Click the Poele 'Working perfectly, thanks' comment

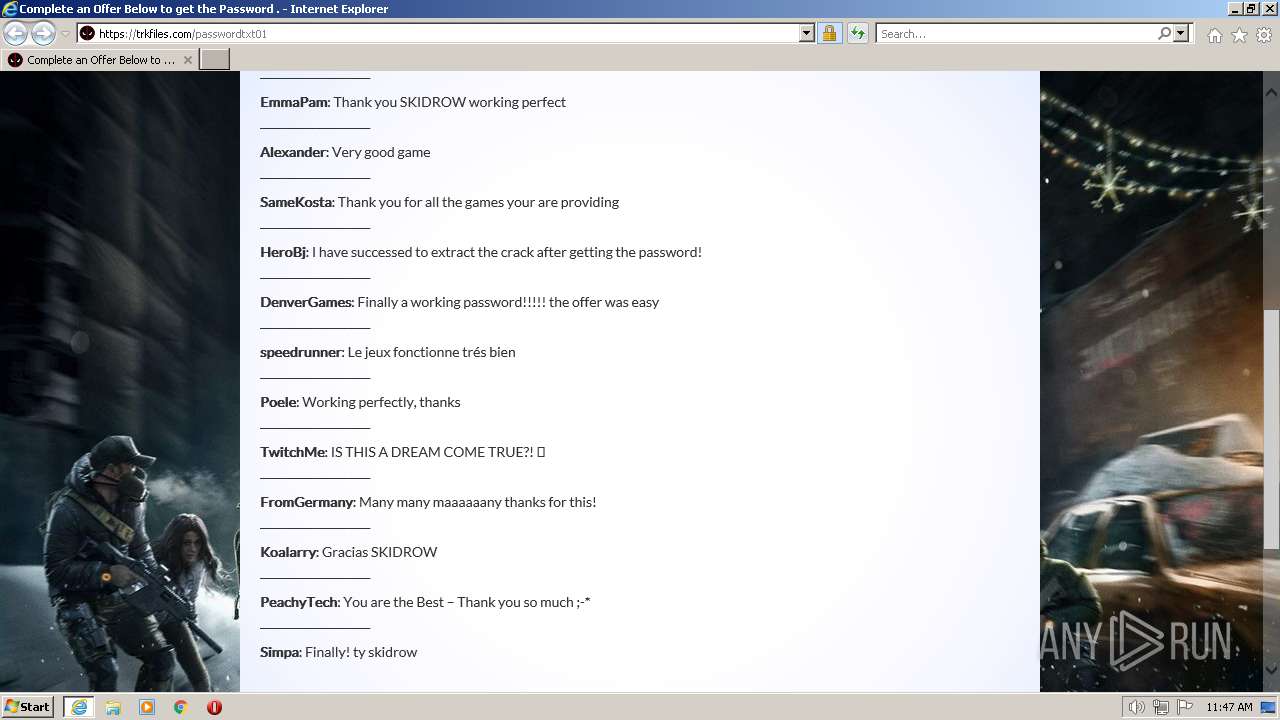(360, 402)
